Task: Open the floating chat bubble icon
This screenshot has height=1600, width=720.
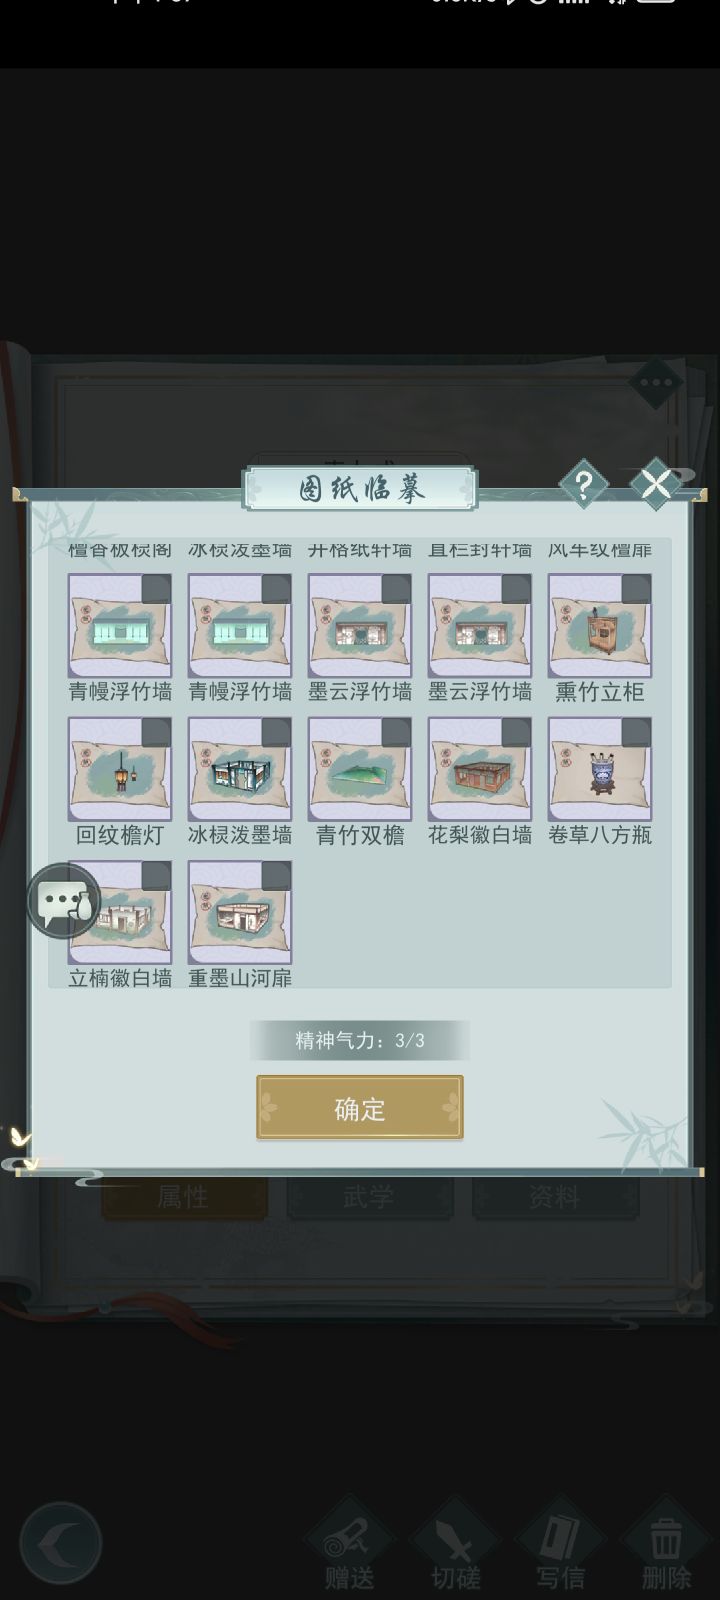Action: pos(64,900)
